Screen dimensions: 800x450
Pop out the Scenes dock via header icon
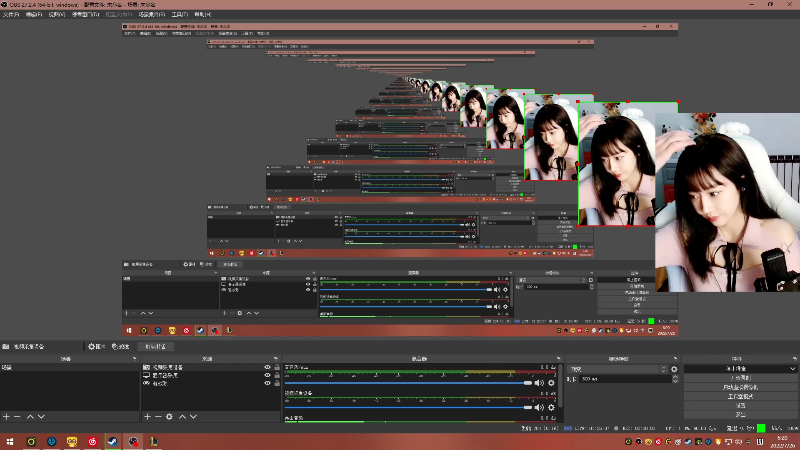coord(135,359)
